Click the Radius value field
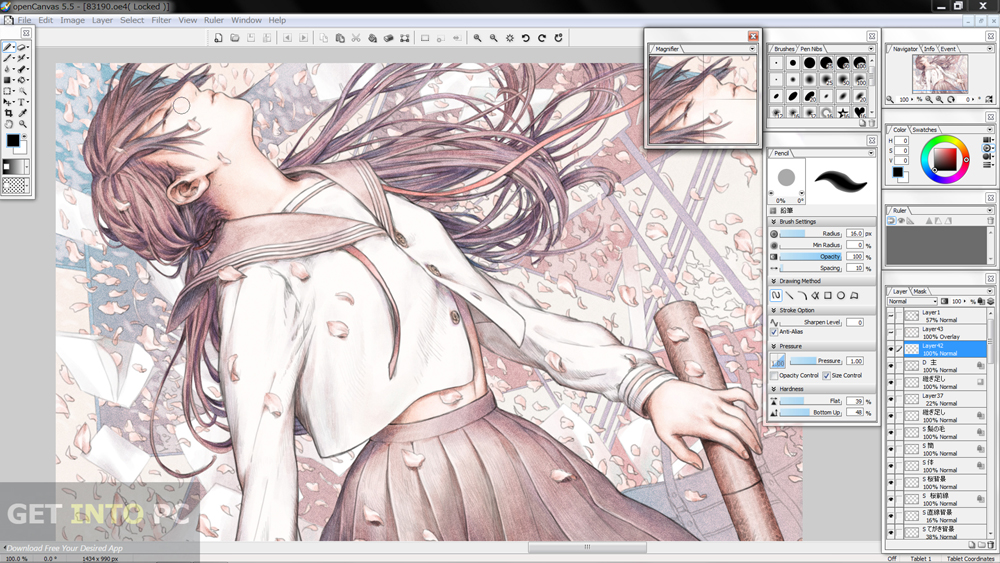This screenshot has height=563, width=1000. click(855, 233)
